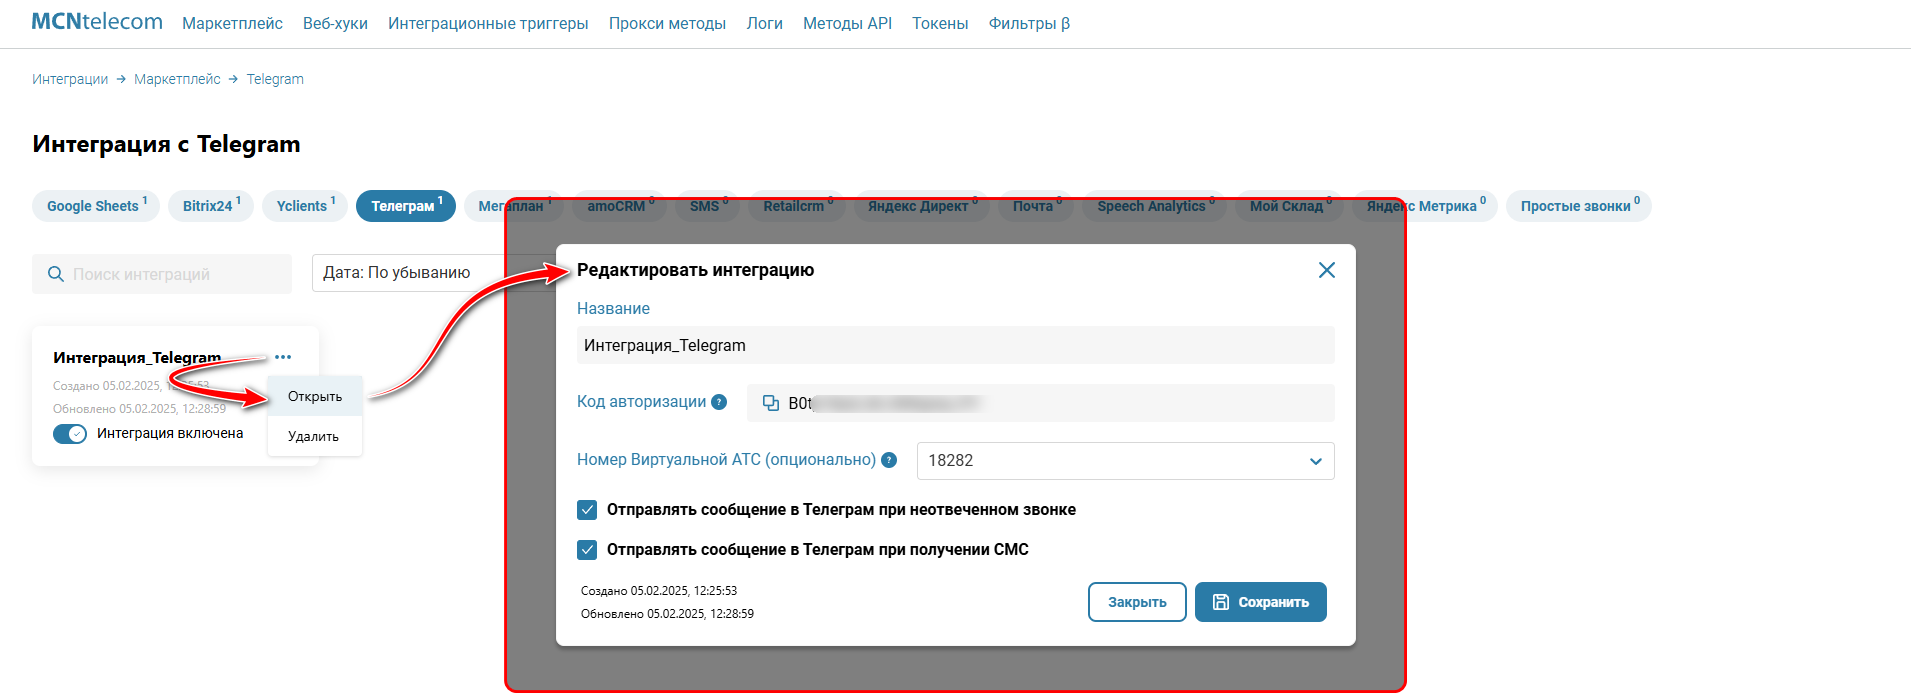Expand the Виртуальная АТС number dropdown 18282
The width and height of the screenshot is (1911, 700).
point(1125,461)
